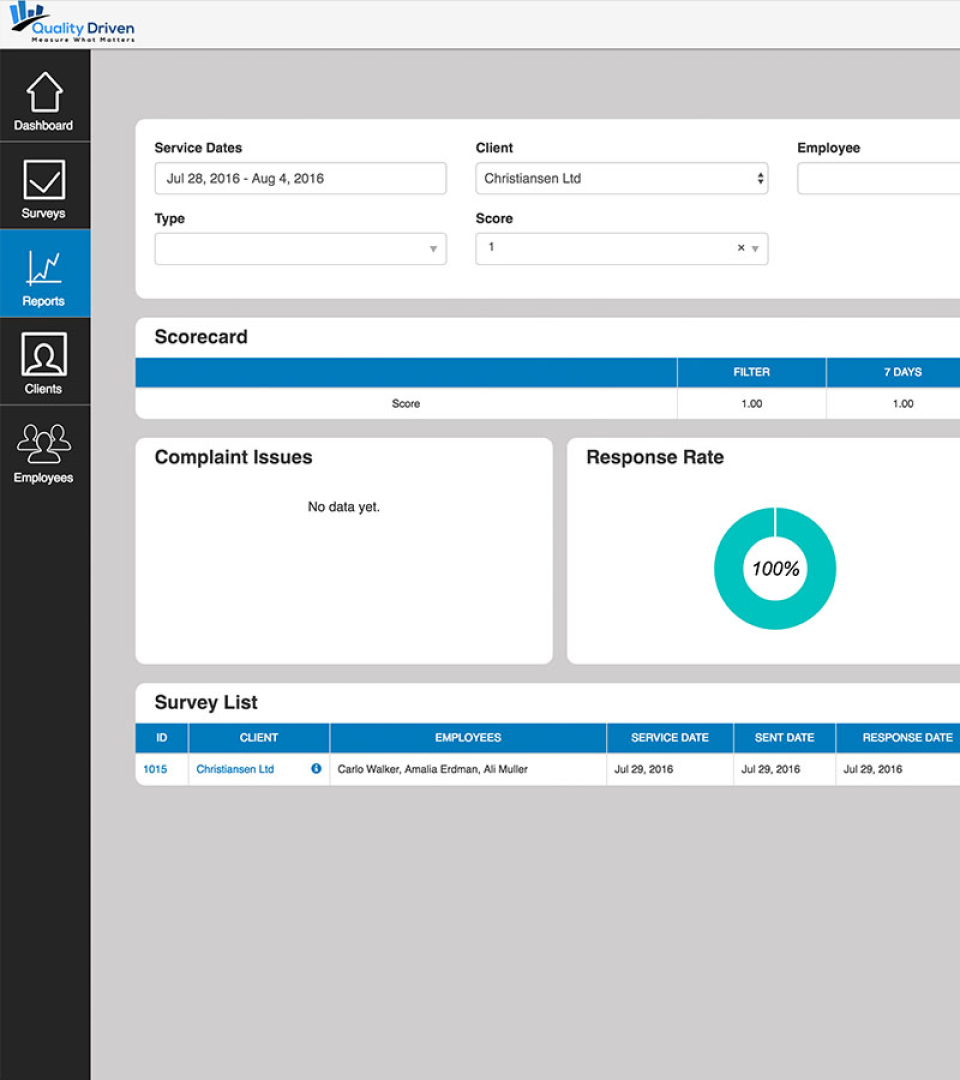Viewport: 960px width, 1080px height.
Task: Sort the survey list by SERVICE DATE
Action: click(669, 737)
